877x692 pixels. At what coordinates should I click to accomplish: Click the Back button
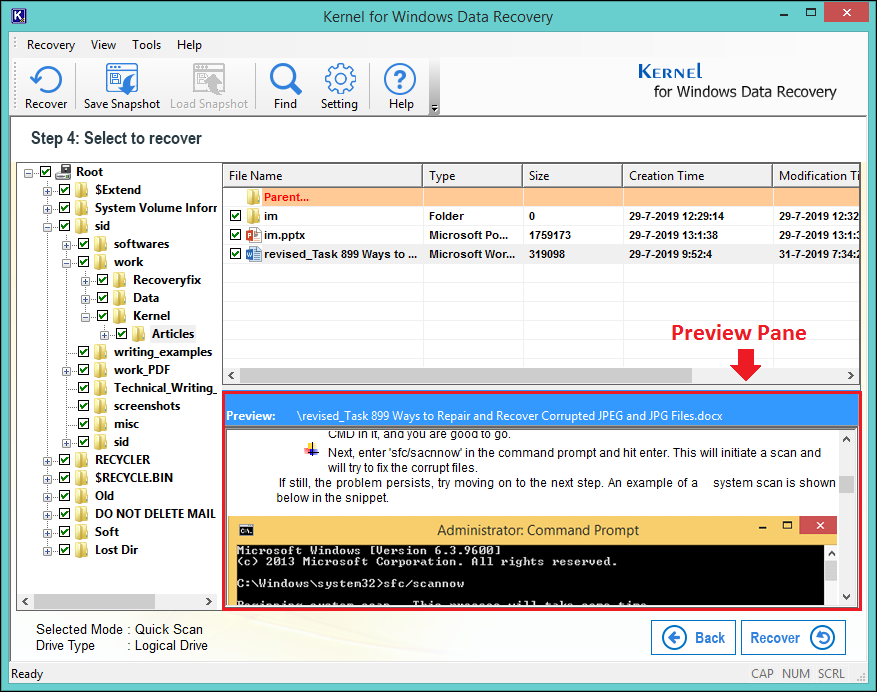pyautogui.click(x=694, y=637)
